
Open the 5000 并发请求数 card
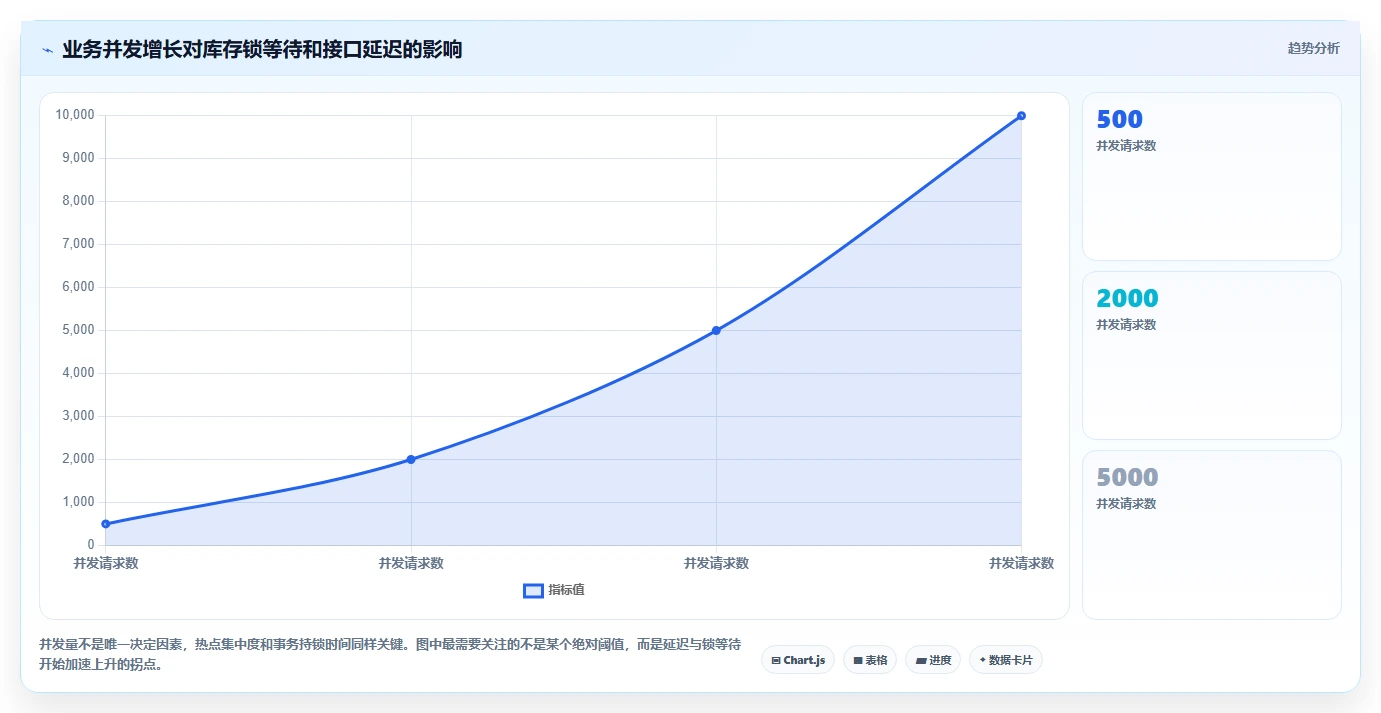point(1211,535)
